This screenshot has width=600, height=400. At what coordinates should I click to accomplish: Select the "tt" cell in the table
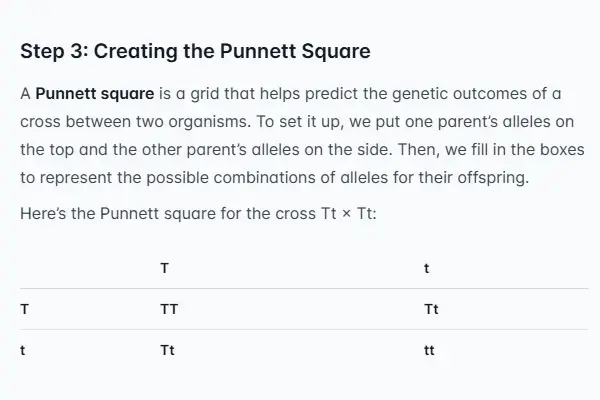click(430, 350)
